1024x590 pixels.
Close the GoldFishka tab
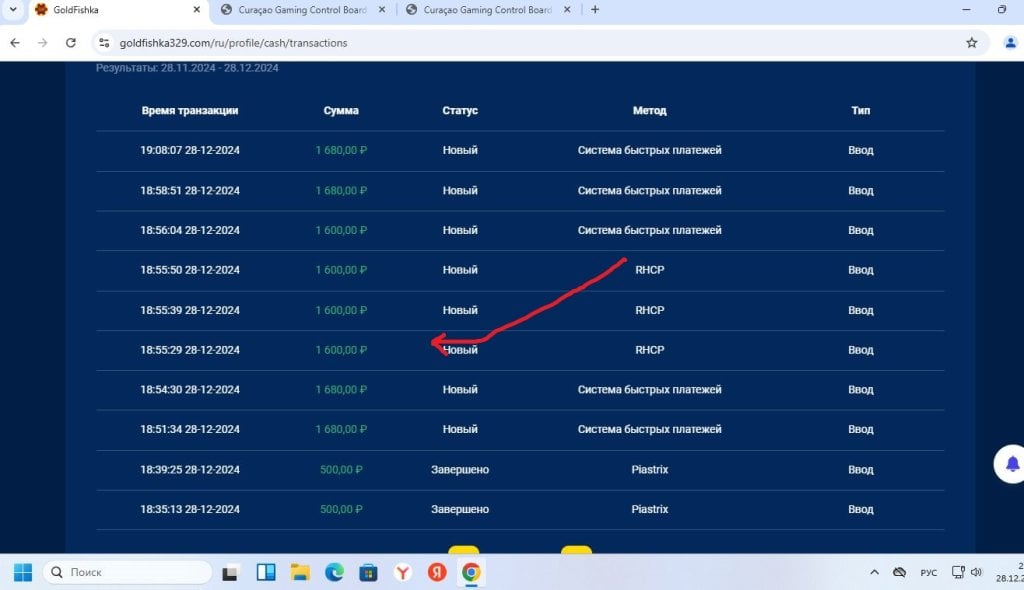tap(197, 10)
